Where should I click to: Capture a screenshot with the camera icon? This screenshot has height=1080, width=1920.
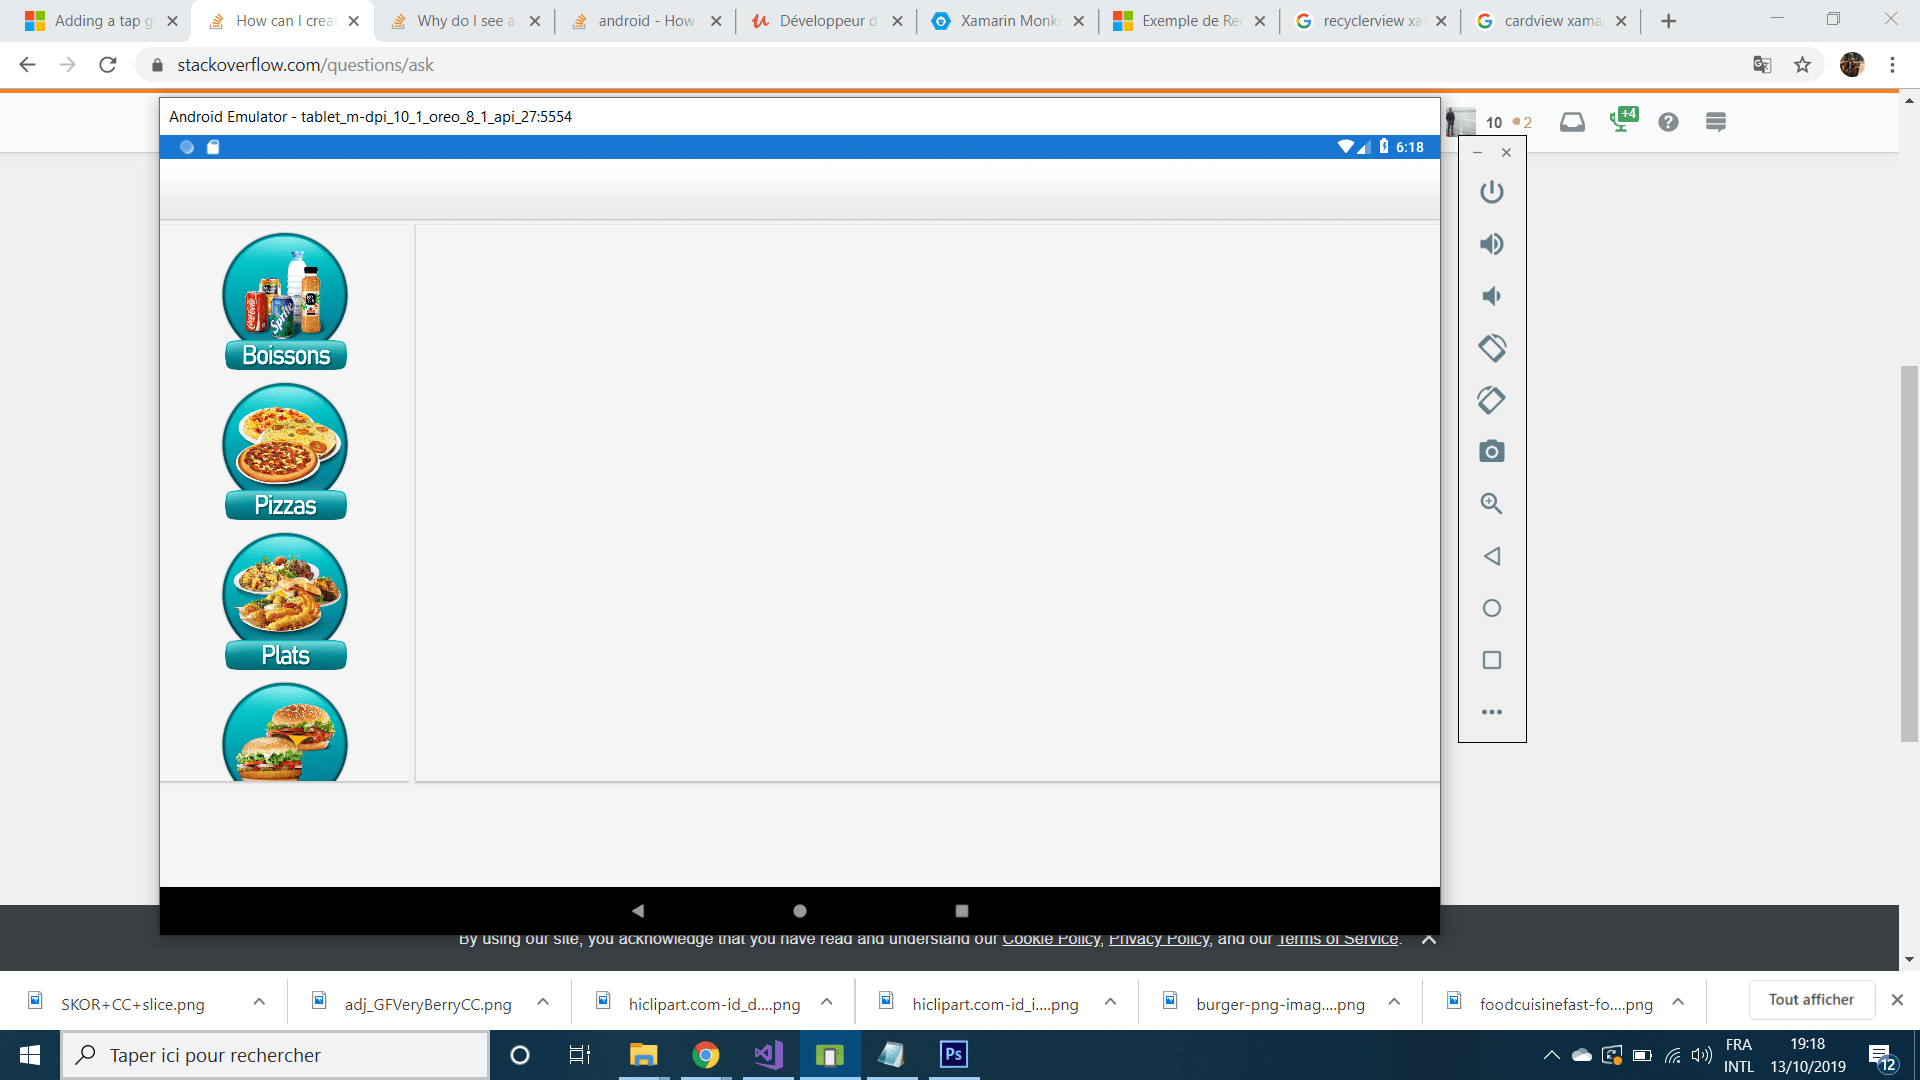click(1491, 451)
